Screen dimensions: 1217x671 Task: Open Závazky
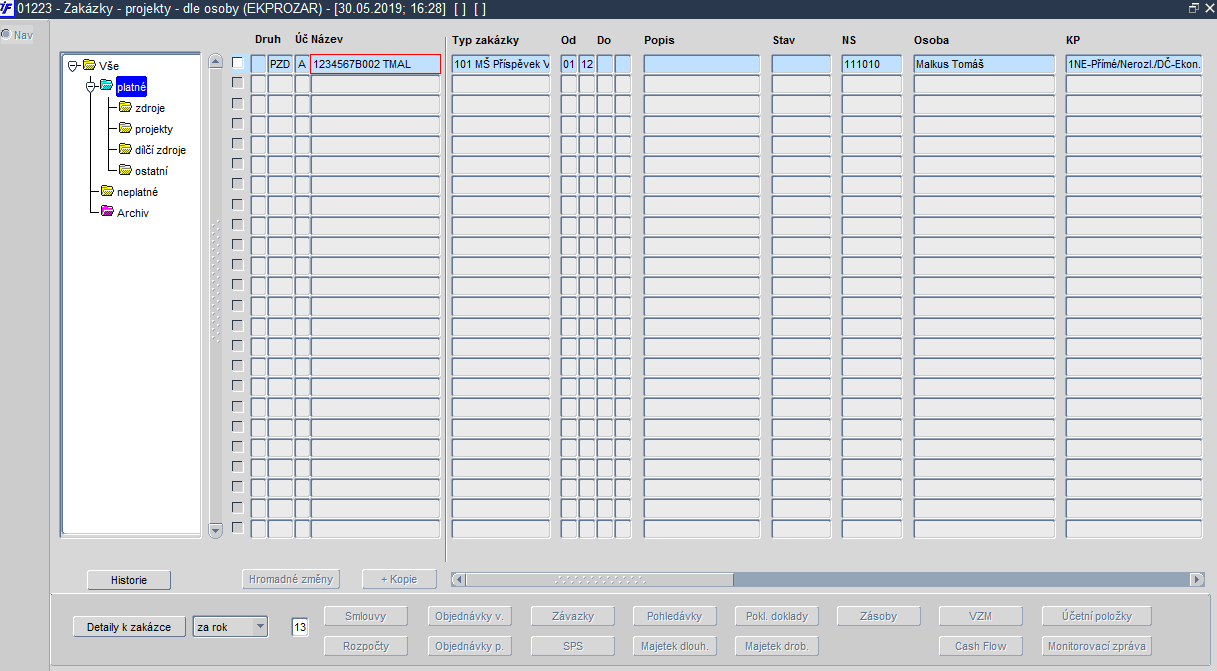[x=572, y=616]
